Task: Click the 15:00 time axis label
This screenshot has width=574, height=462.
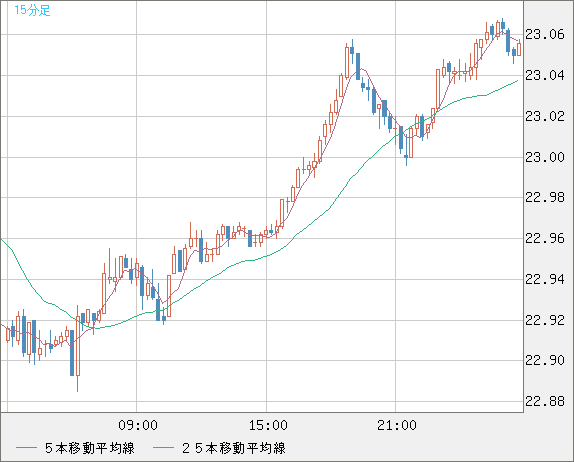Action: 268,425
